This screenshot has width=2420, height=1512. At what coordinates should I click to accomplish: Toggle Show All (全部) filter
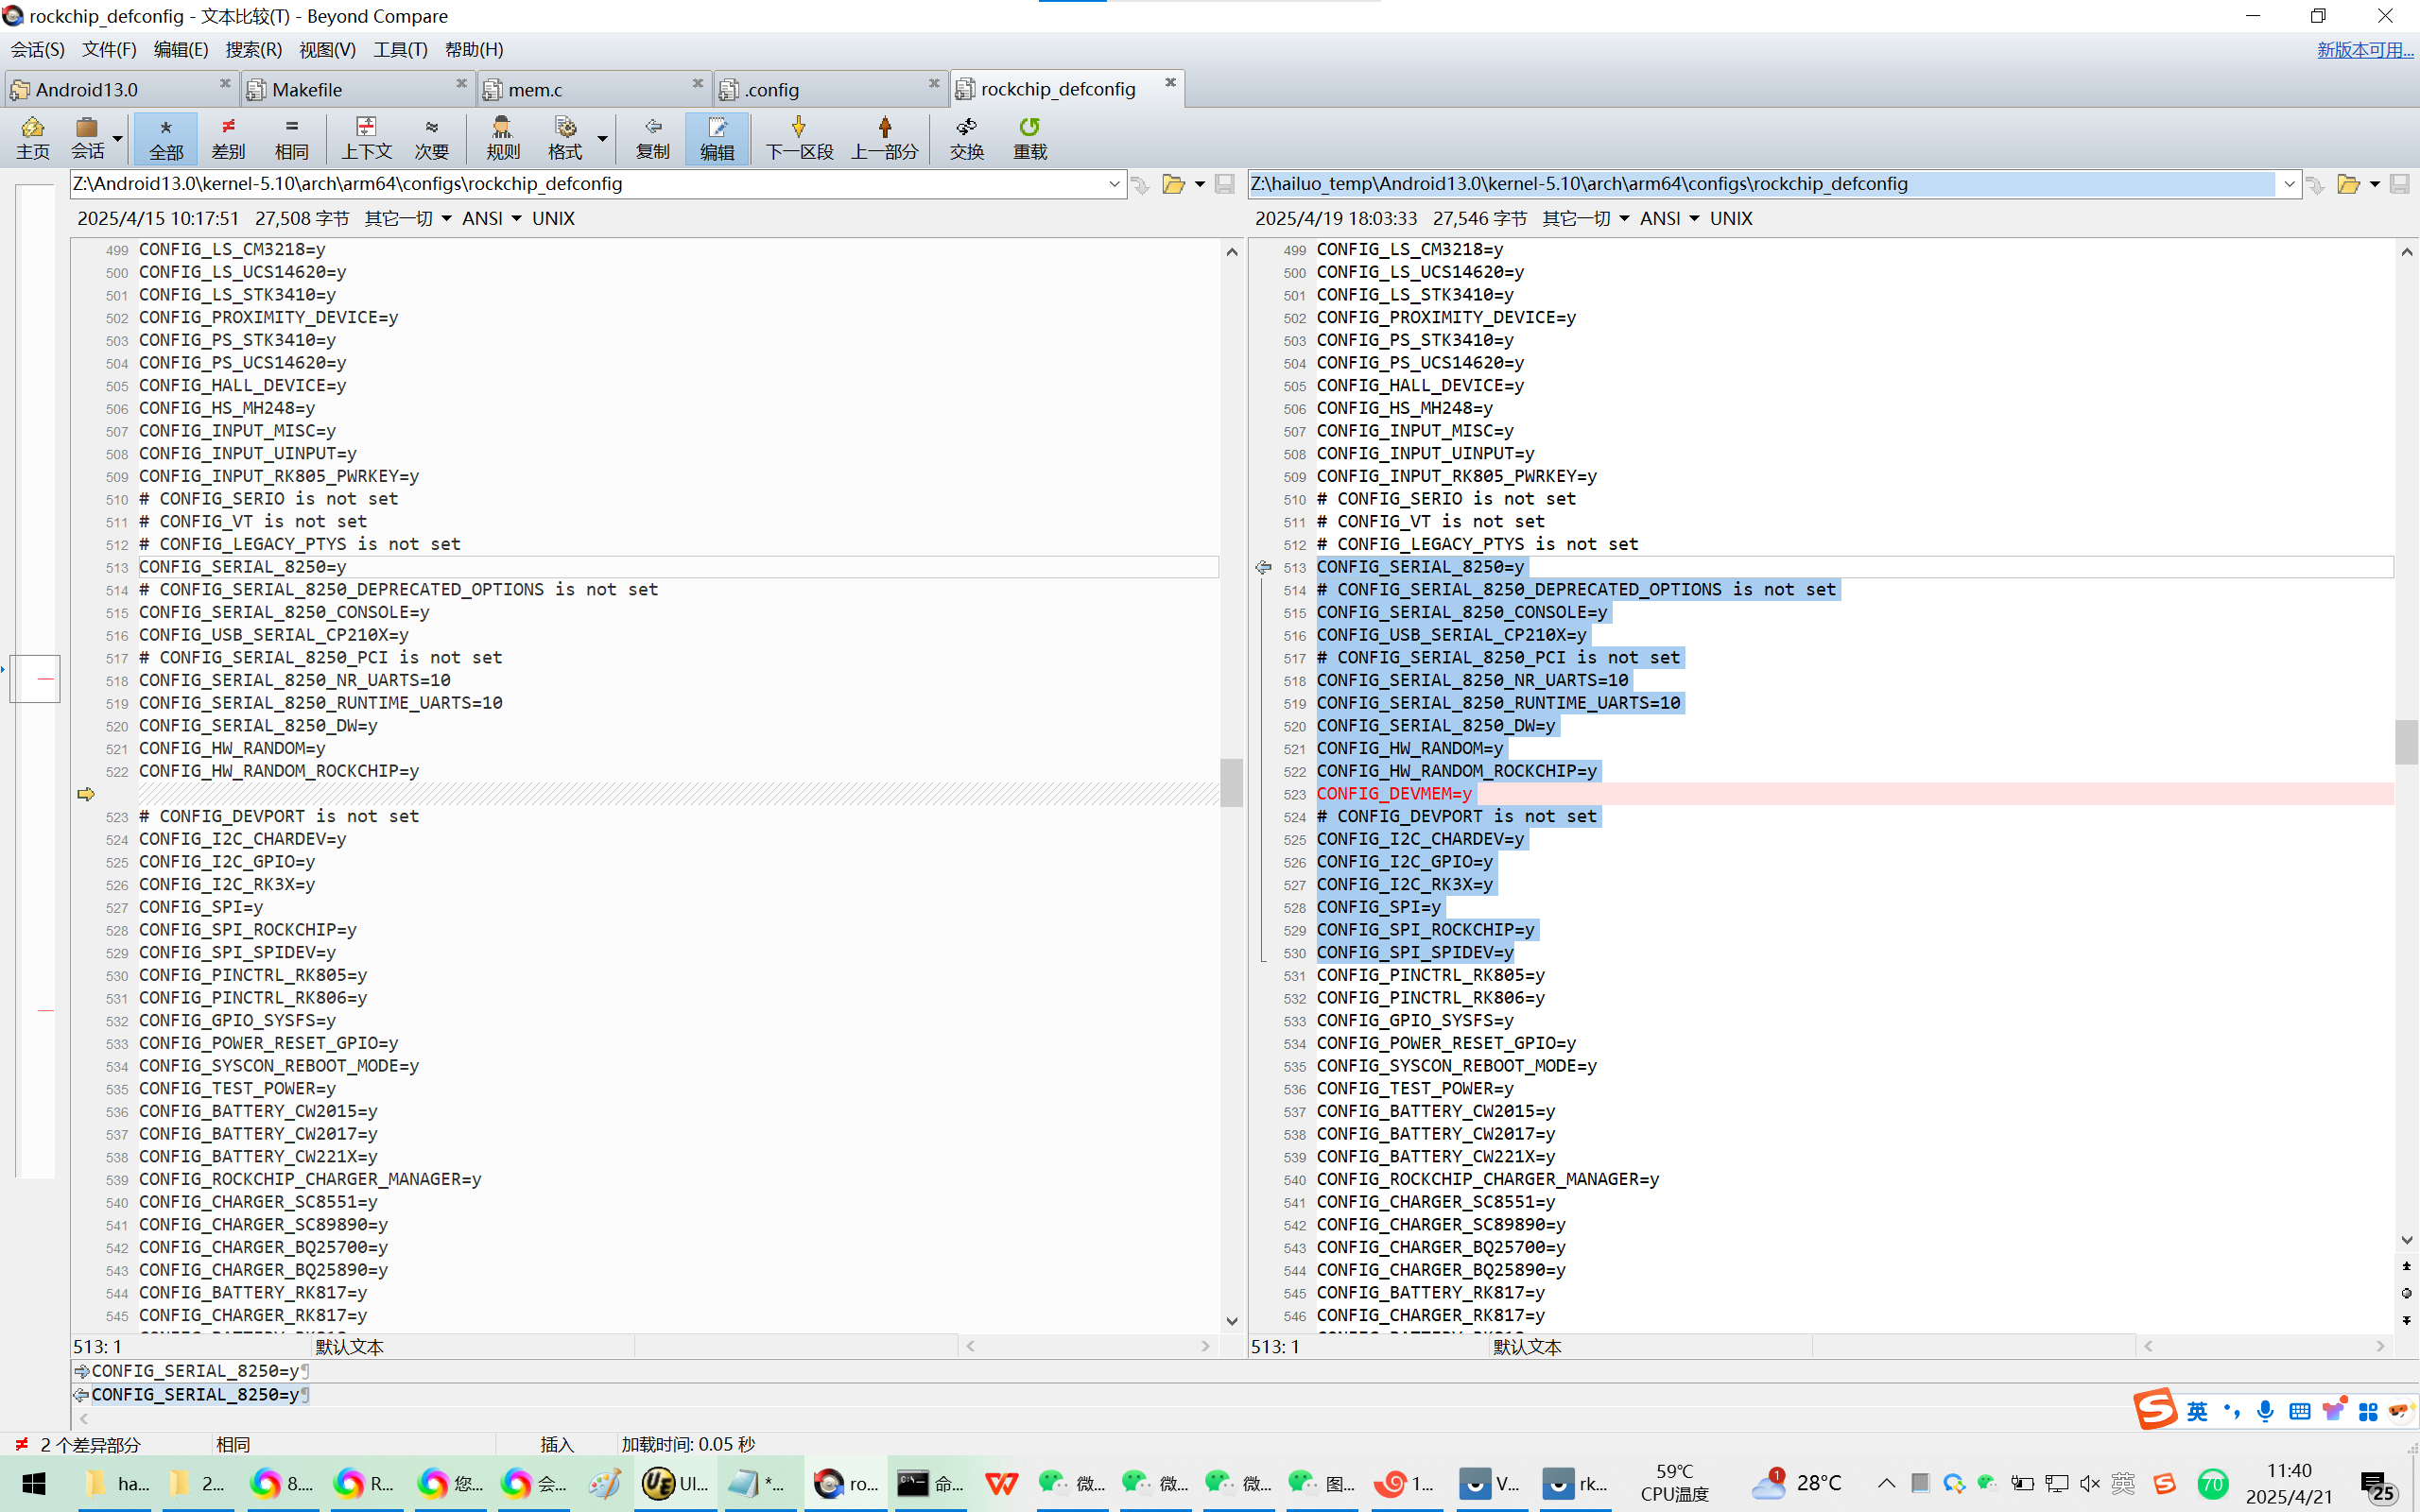coord(166,137)
